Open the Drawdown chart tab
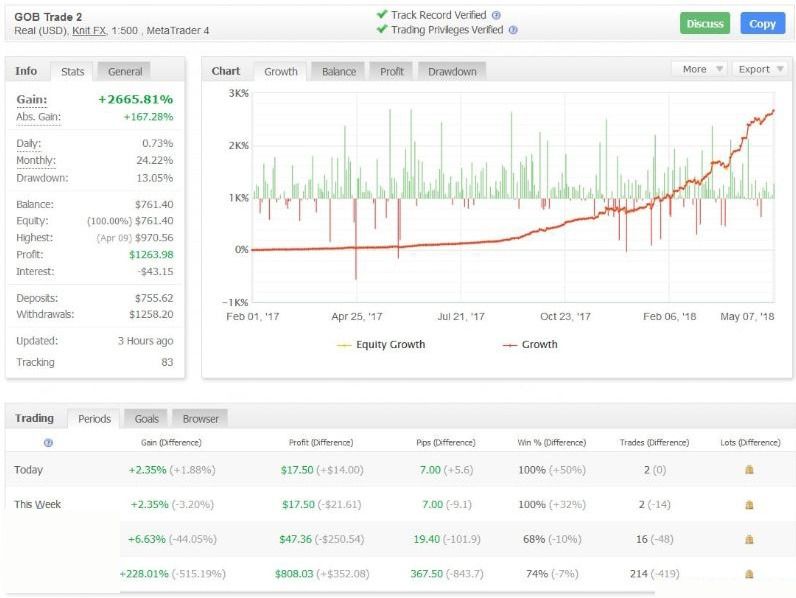The height and width of the screenshot is (598, 796). 451,72
